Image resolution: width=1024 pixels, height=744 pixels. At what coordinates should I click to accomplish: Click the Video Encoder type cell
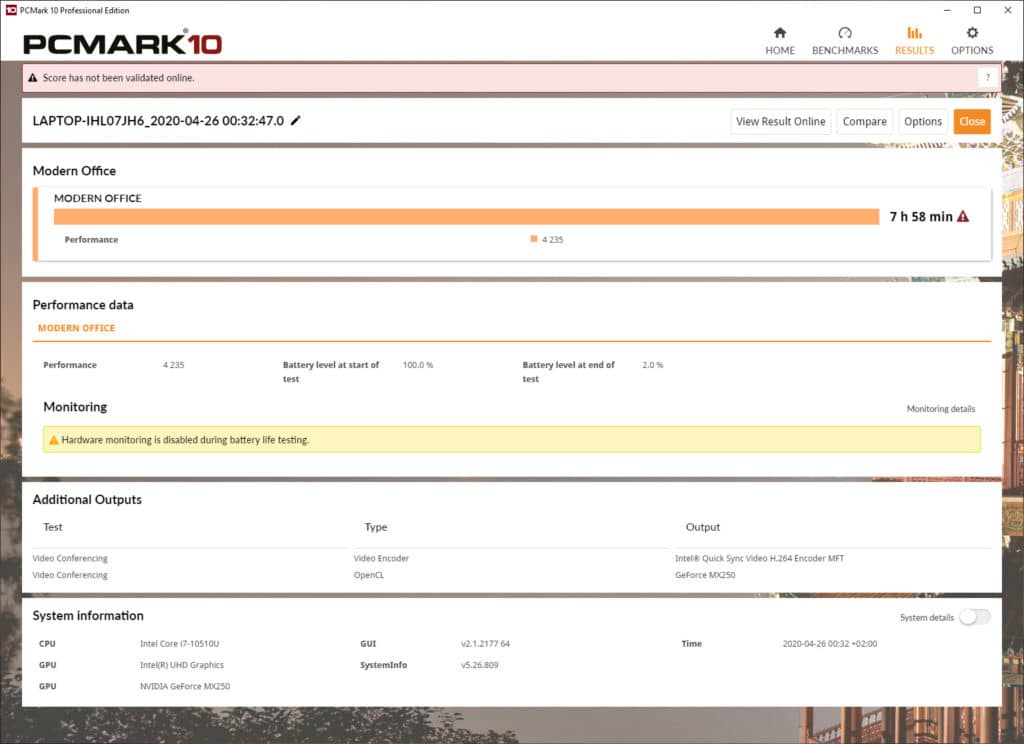pos(381,558)
